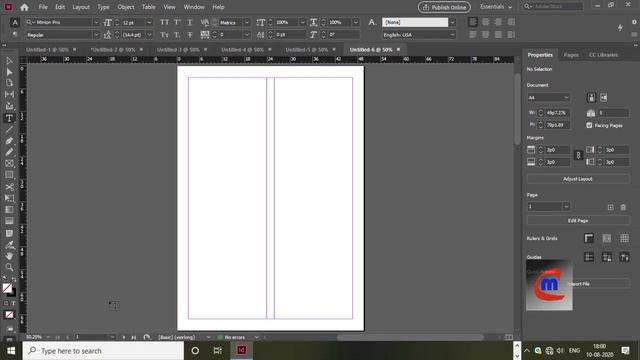Set landscape page orientation
The width and height of the screenshot is (640, 360).
tap(603, 98)
